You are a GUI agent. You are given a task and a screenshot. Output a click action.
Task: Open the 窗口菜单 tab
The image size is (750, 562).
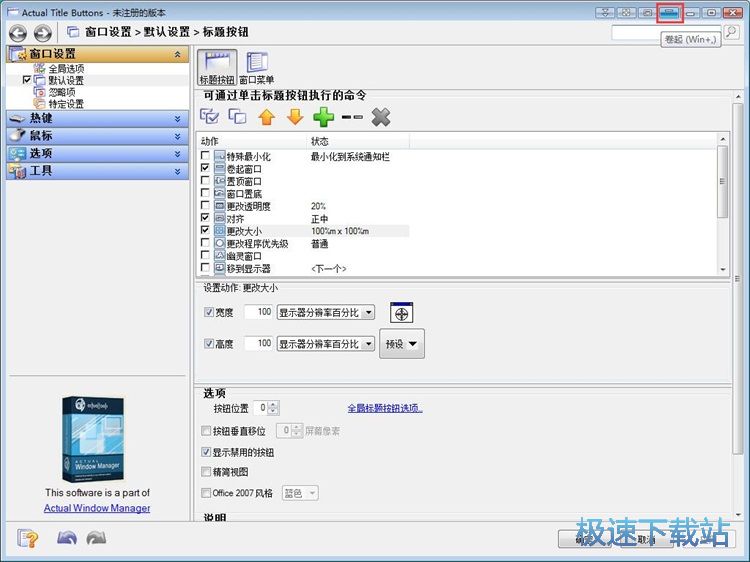[x=256, y=67]
